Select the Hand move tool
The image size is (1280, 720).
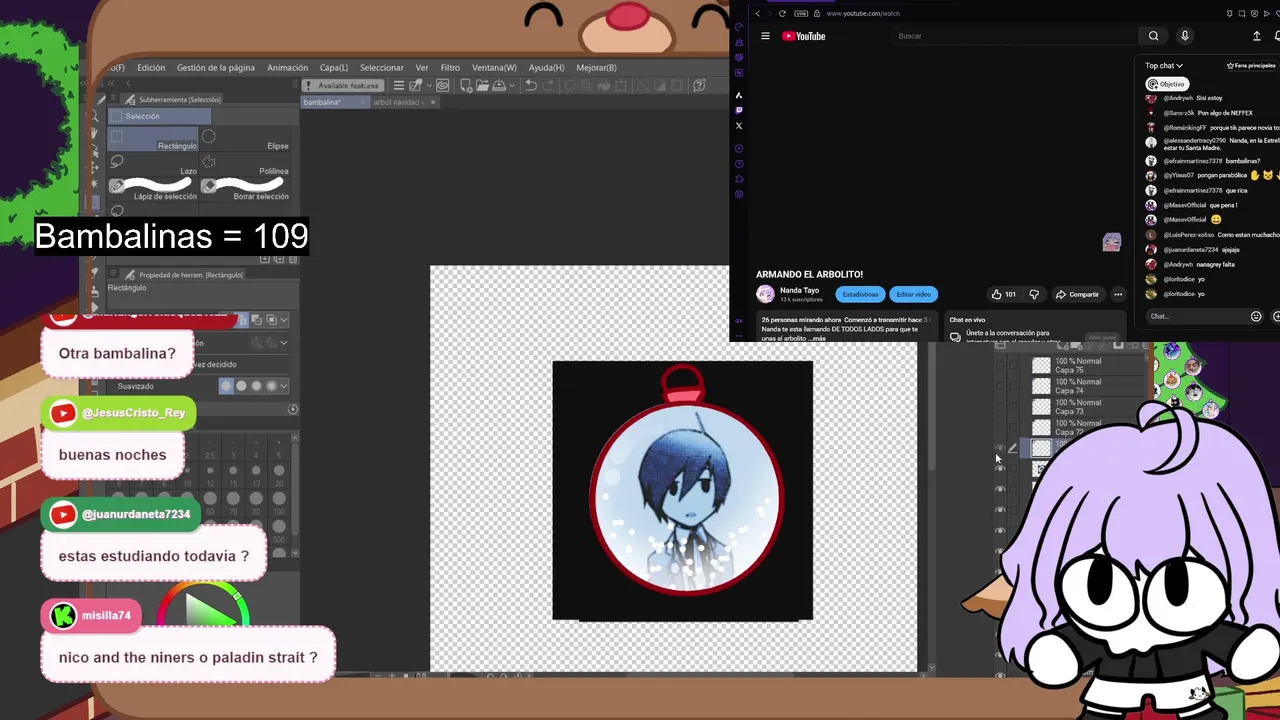94,133
